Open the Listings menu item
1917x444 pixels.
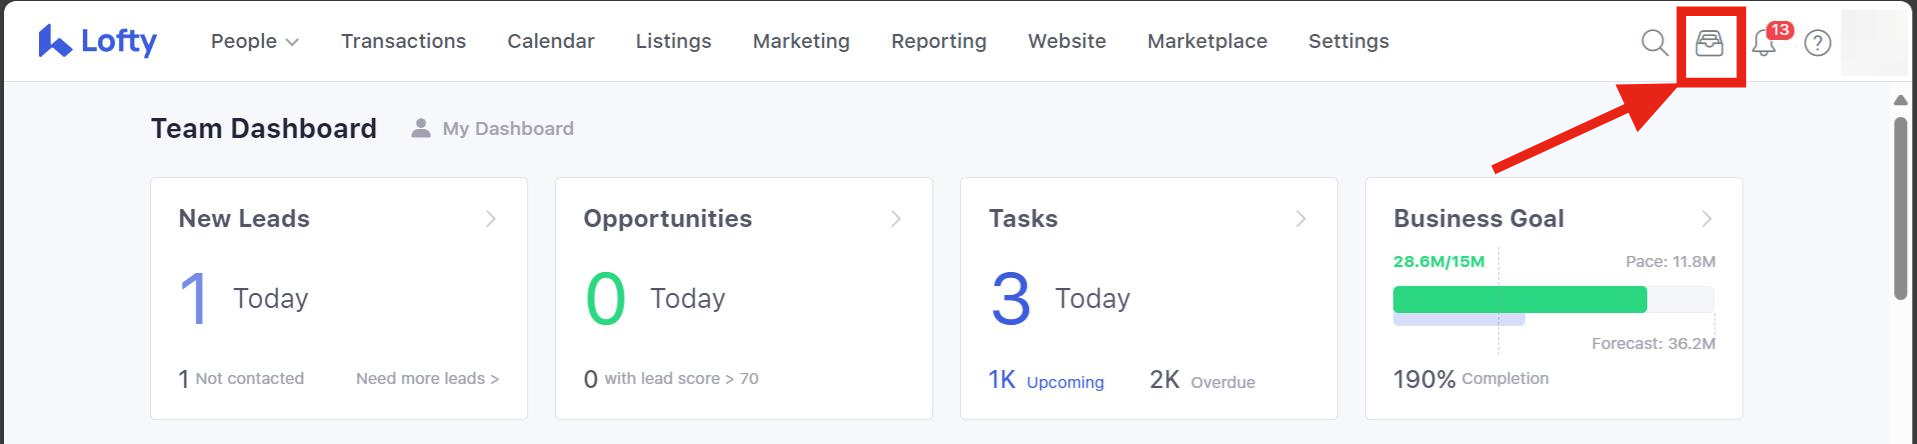coord(673,41)
